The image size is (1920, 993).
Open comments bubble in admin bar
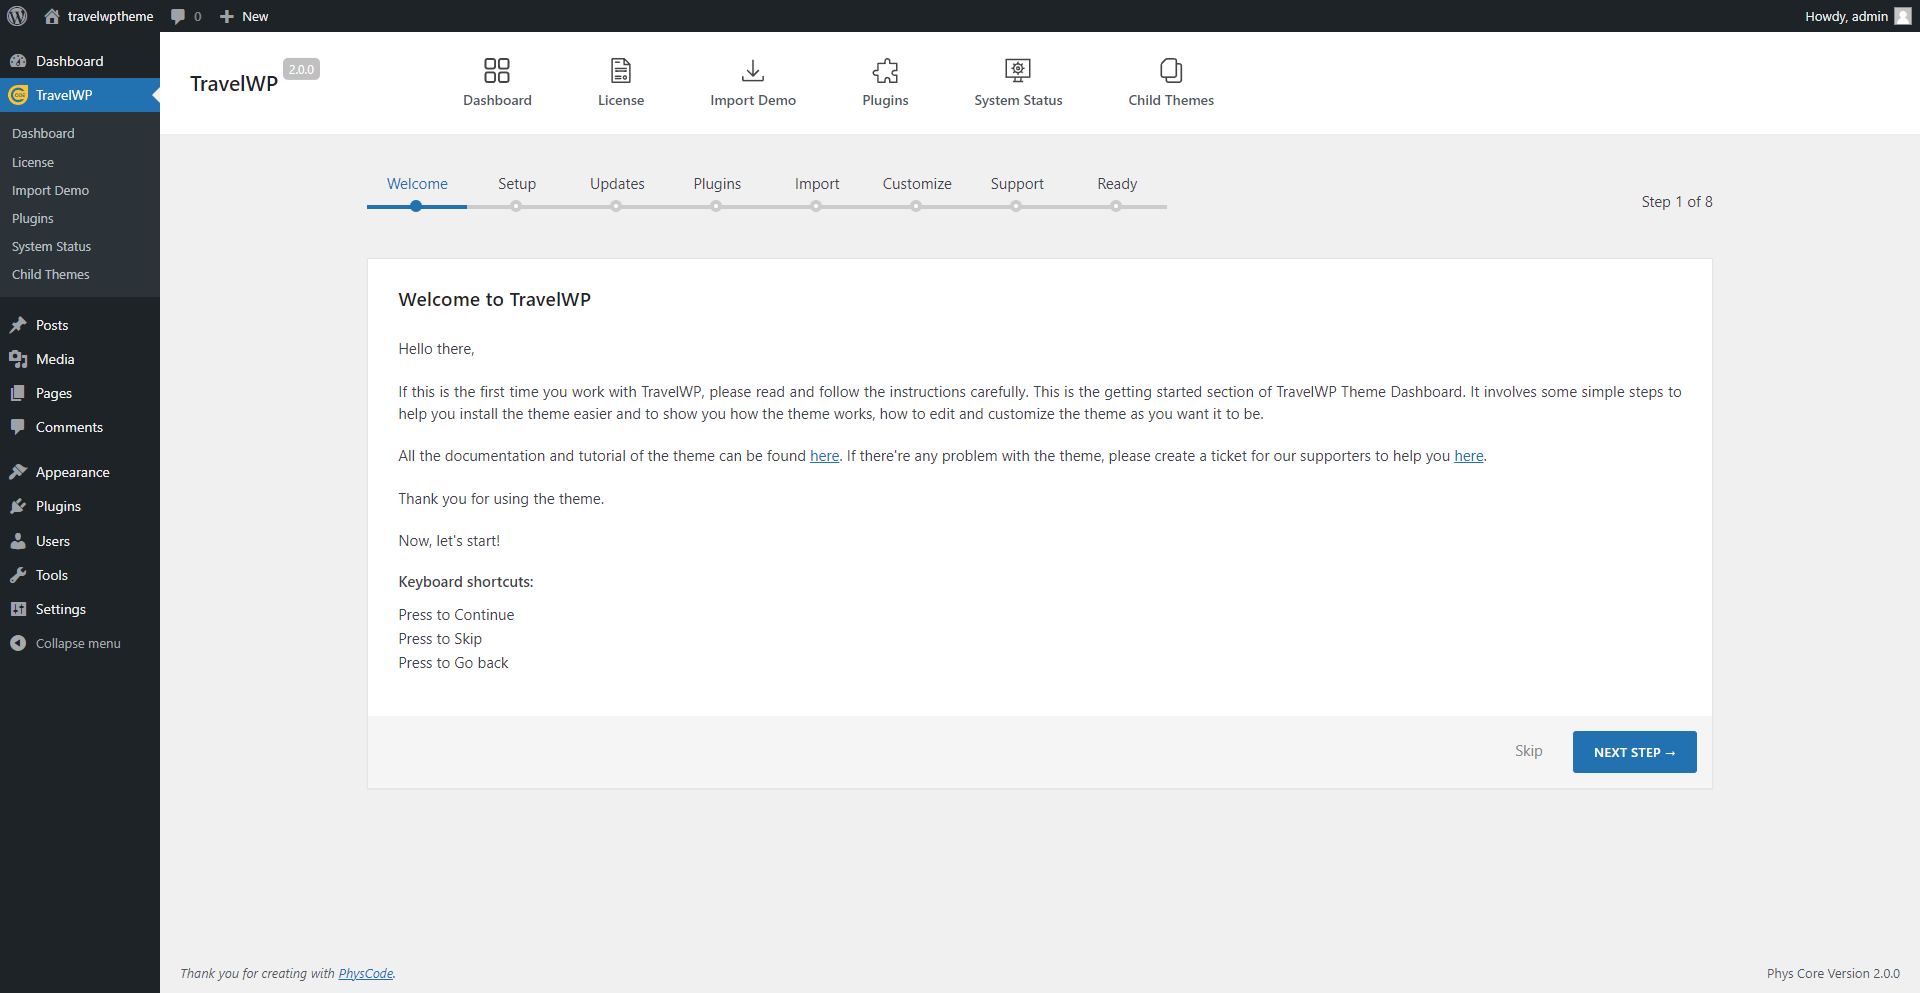pos(178,16)
